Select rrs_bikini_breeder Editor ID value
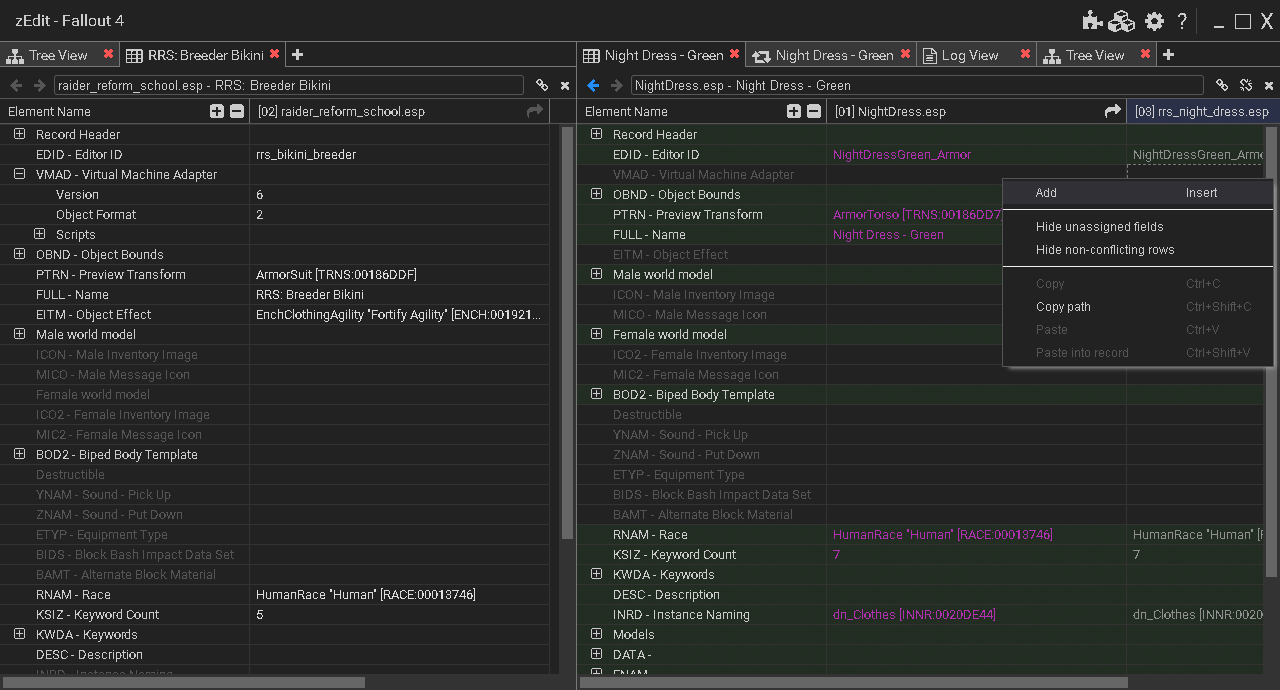The image size is (1280, 690). (306, 154)
